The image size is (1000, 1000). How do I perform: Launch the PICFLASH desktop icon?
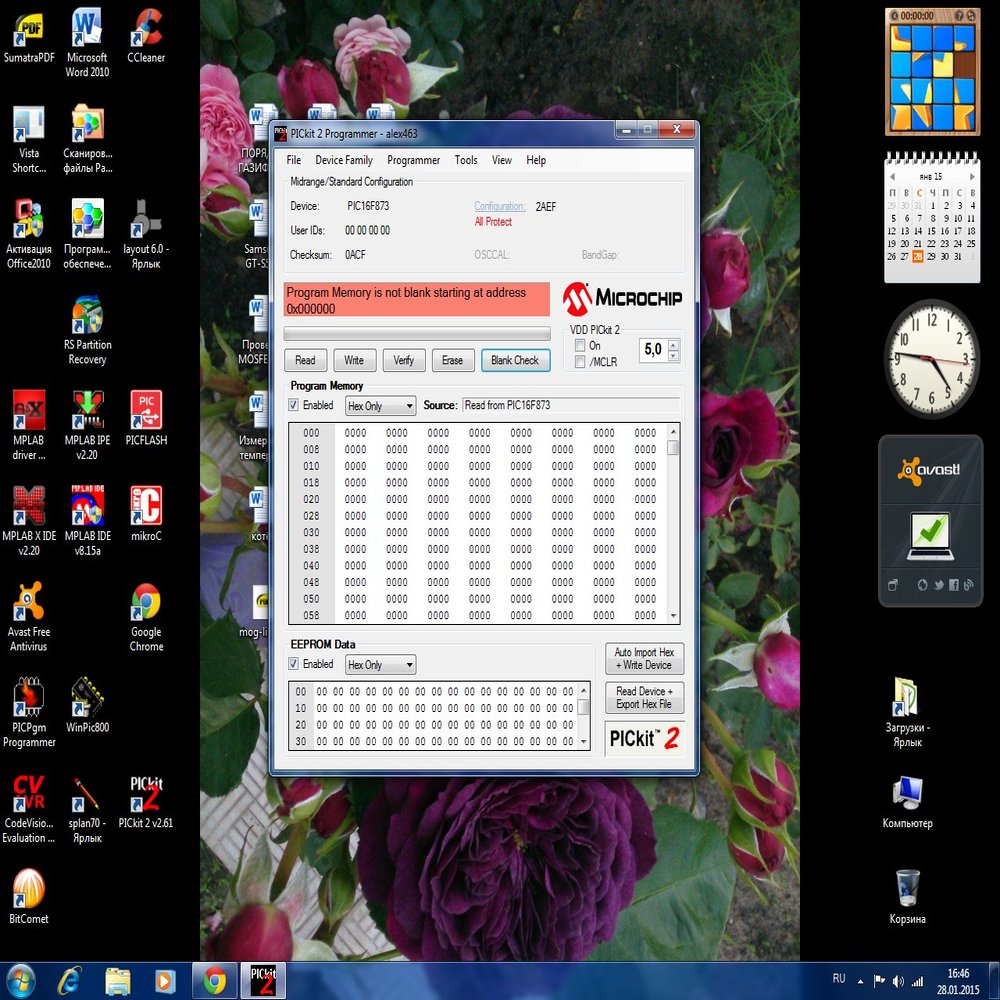146,412
